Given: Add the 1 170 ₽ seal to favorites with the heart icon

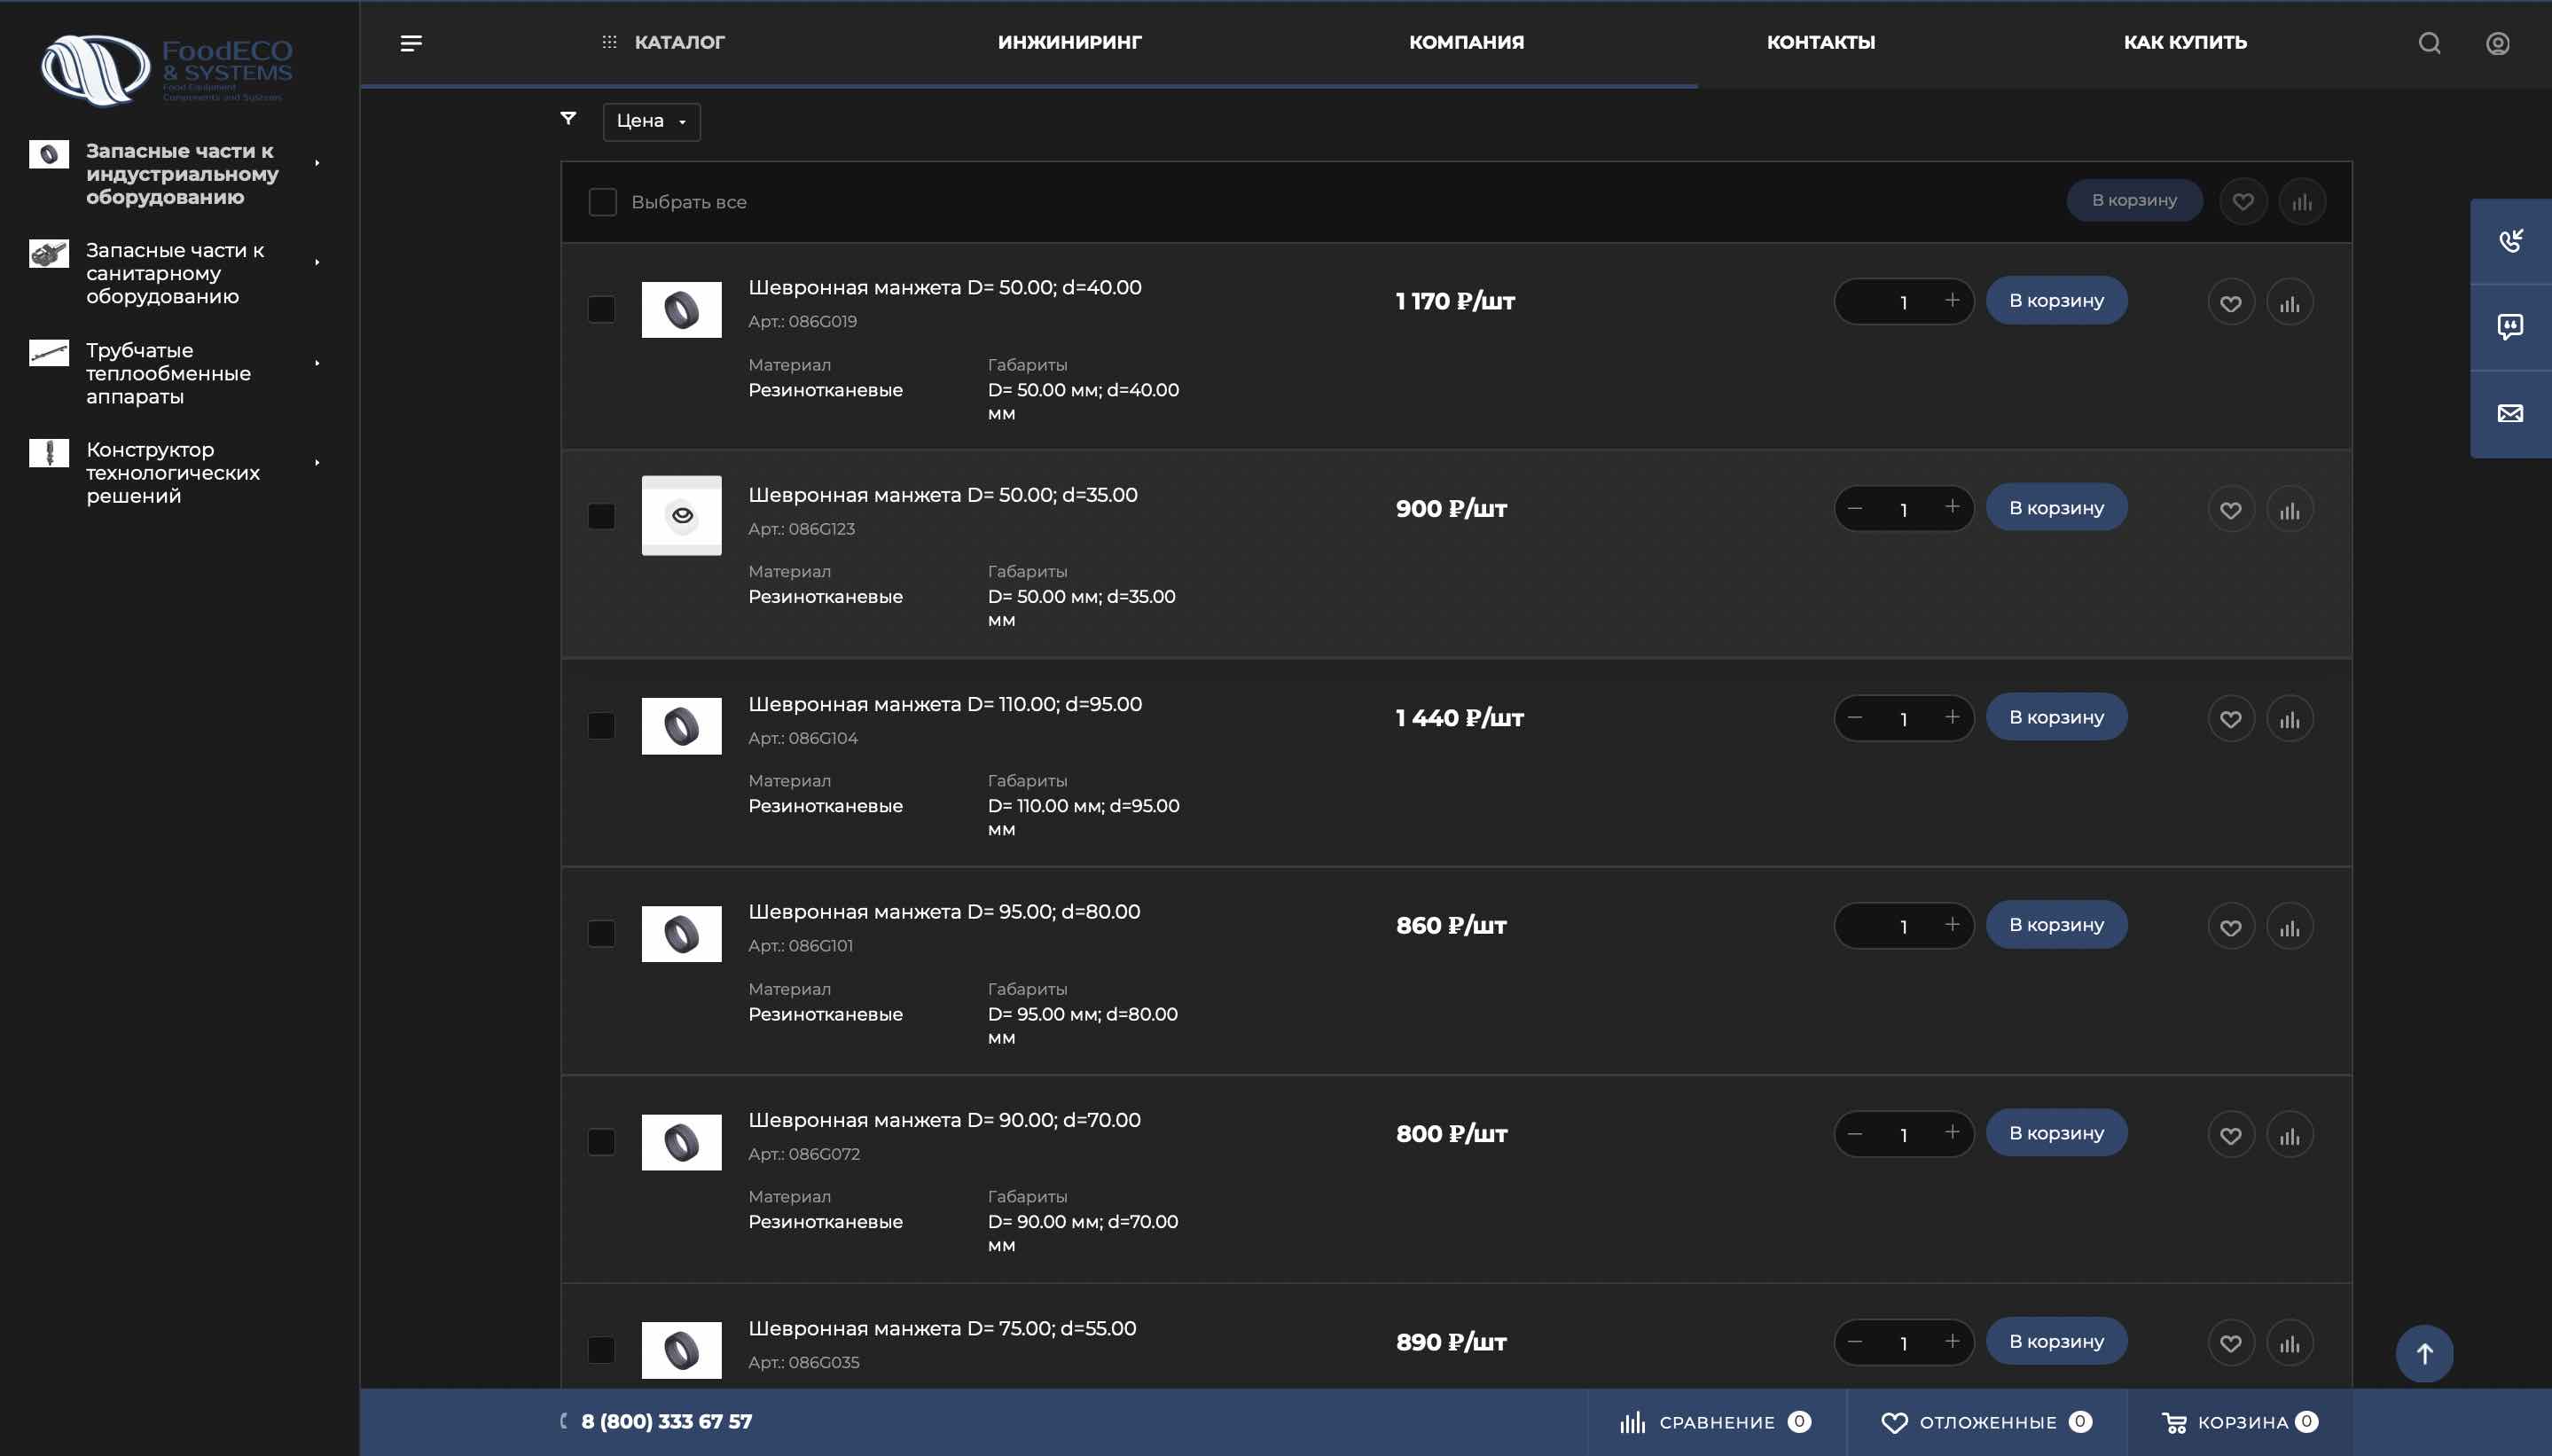Looking at the screenshot, I should click(x=2230, y=303).
